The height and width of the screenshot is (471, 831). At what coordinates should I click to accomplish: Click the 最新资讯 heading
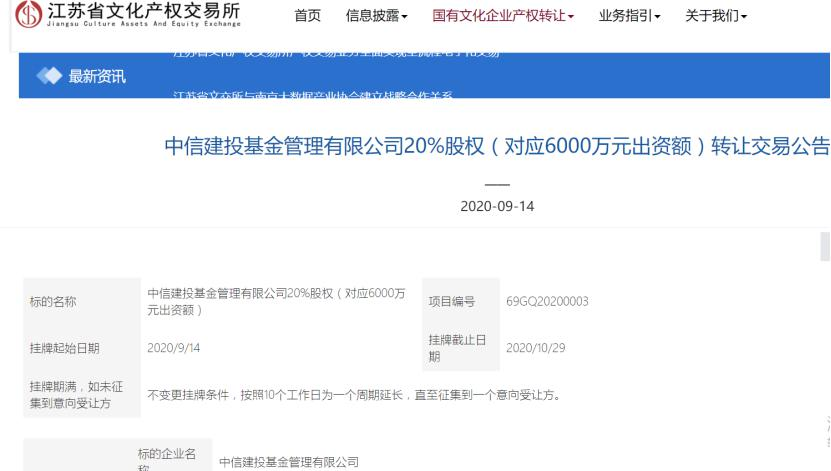pos(97,76)
